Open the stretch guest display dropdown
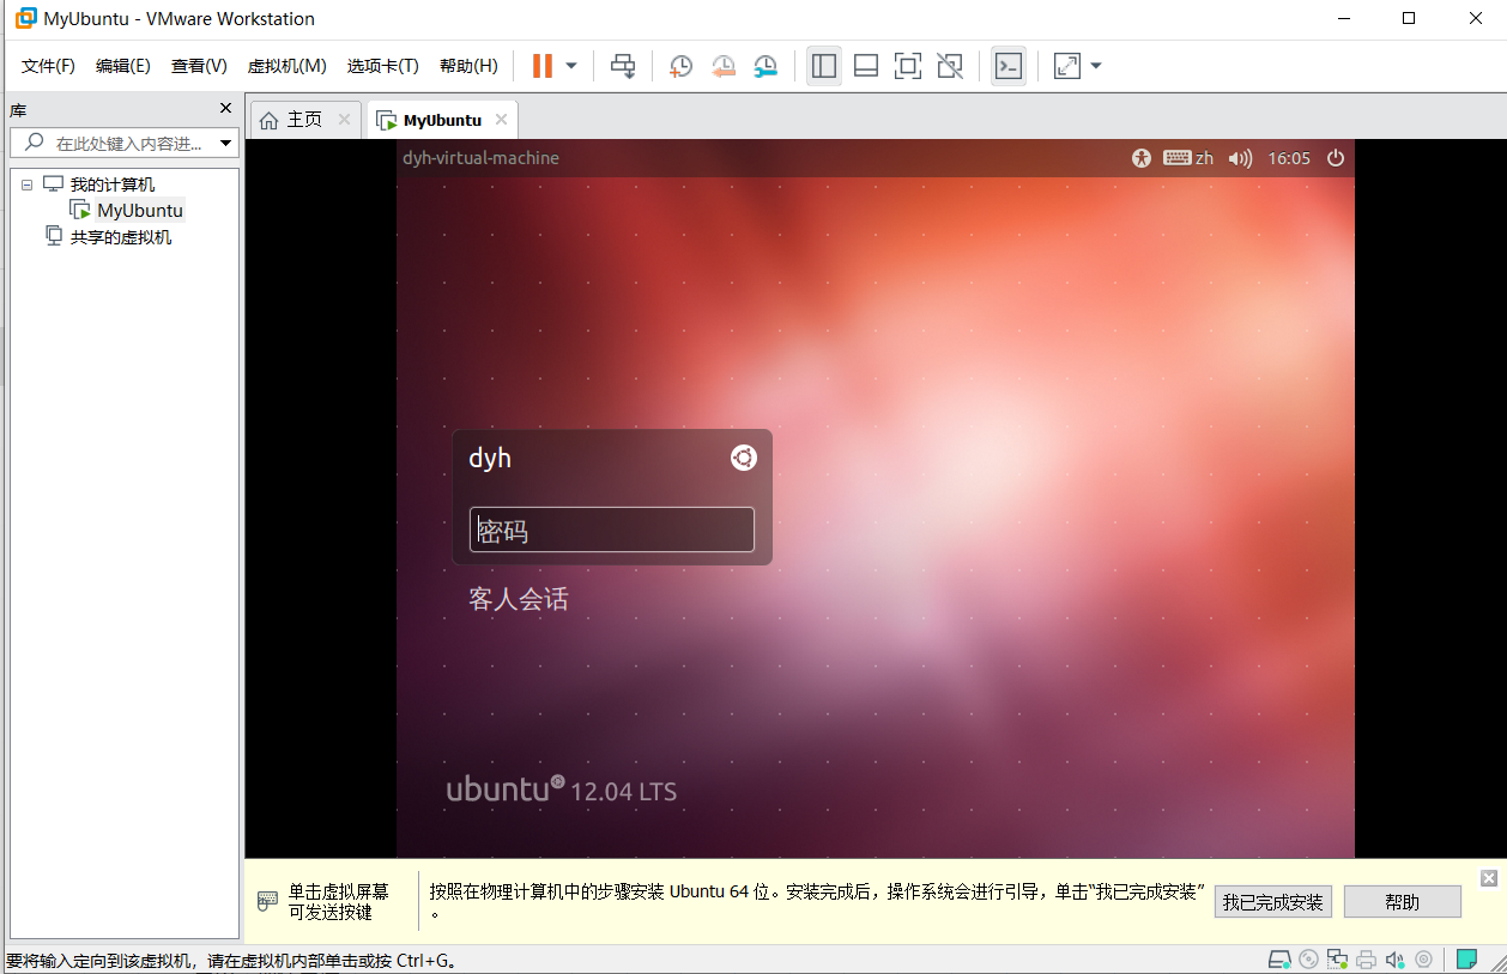The width and height of the screenshot is (1508, 974). pos(1094,65)
